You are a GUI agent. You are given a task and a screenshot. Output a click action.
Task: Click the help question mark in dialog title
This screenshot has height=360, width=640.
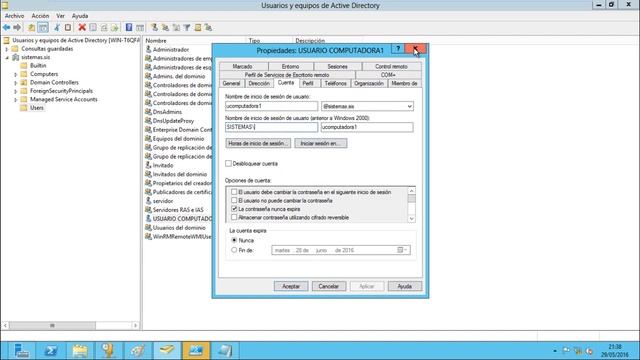[398, 49]
